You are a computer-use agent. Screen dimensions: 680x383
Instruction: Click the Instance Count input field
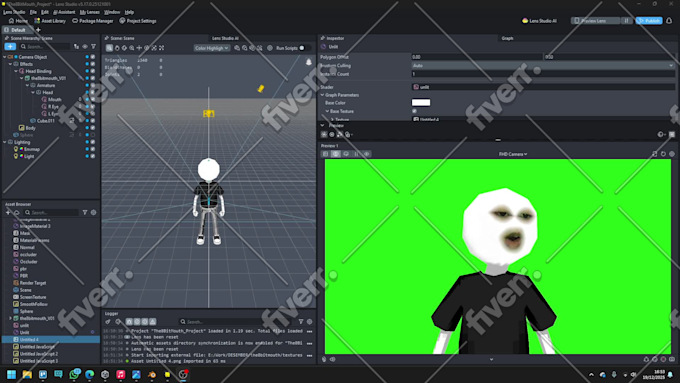[543, 74]
